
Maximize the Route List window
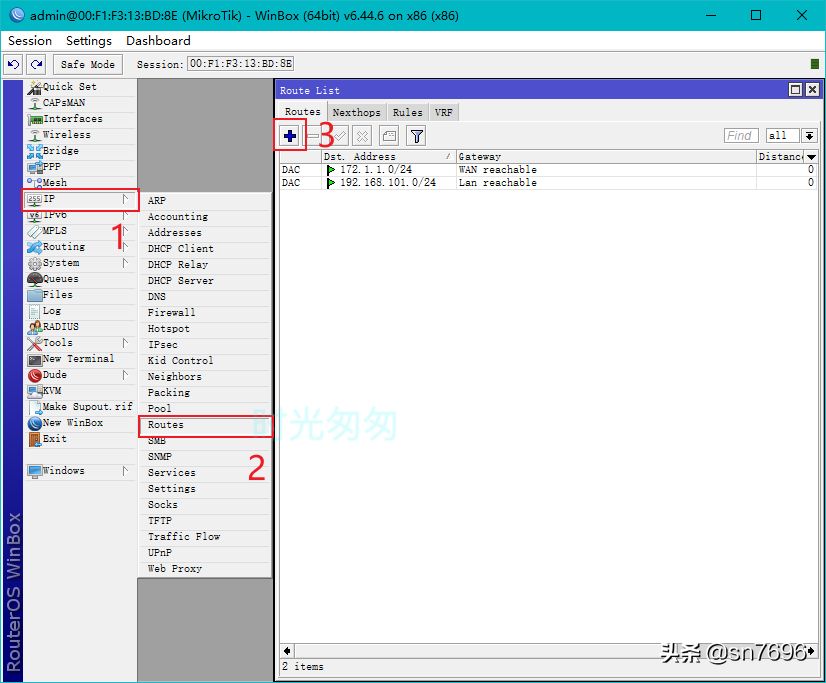(x=795, y=90)
